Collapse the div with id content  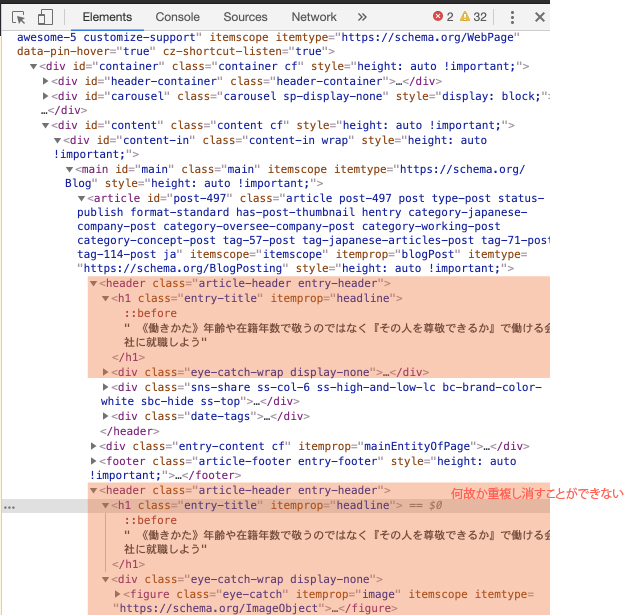click(47, 125)
